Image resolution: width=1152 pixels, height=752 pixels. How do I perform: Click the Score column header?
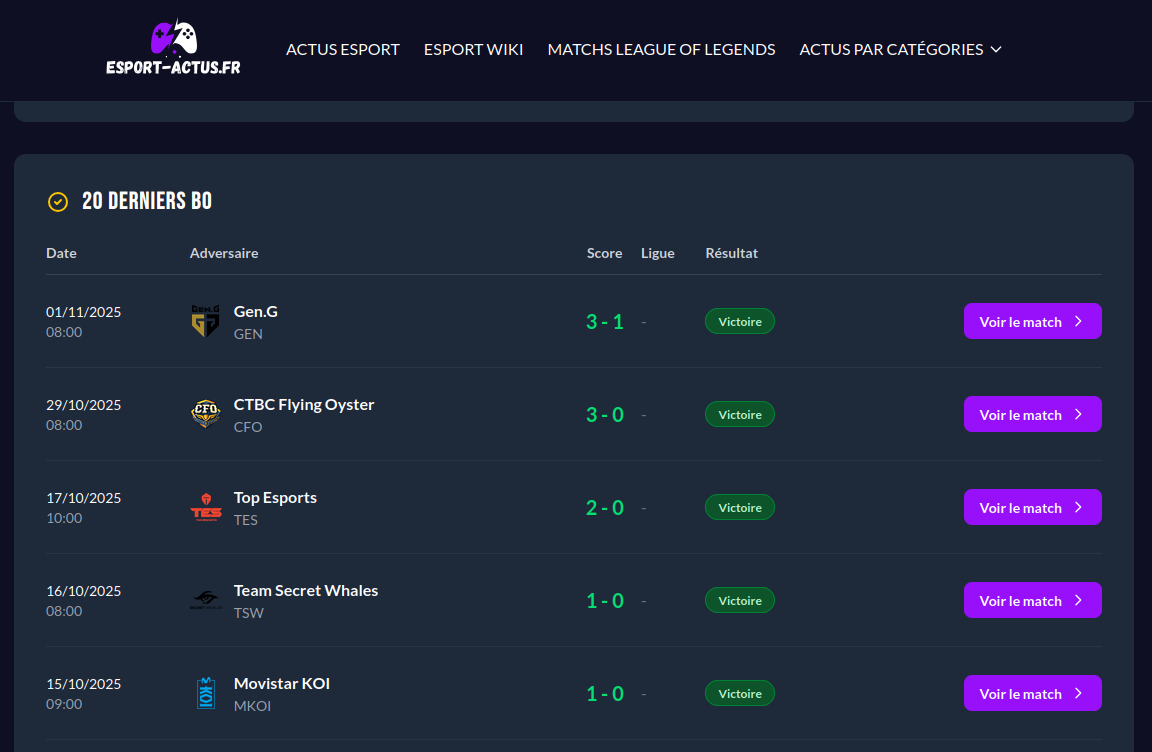(x=605, y=253)
